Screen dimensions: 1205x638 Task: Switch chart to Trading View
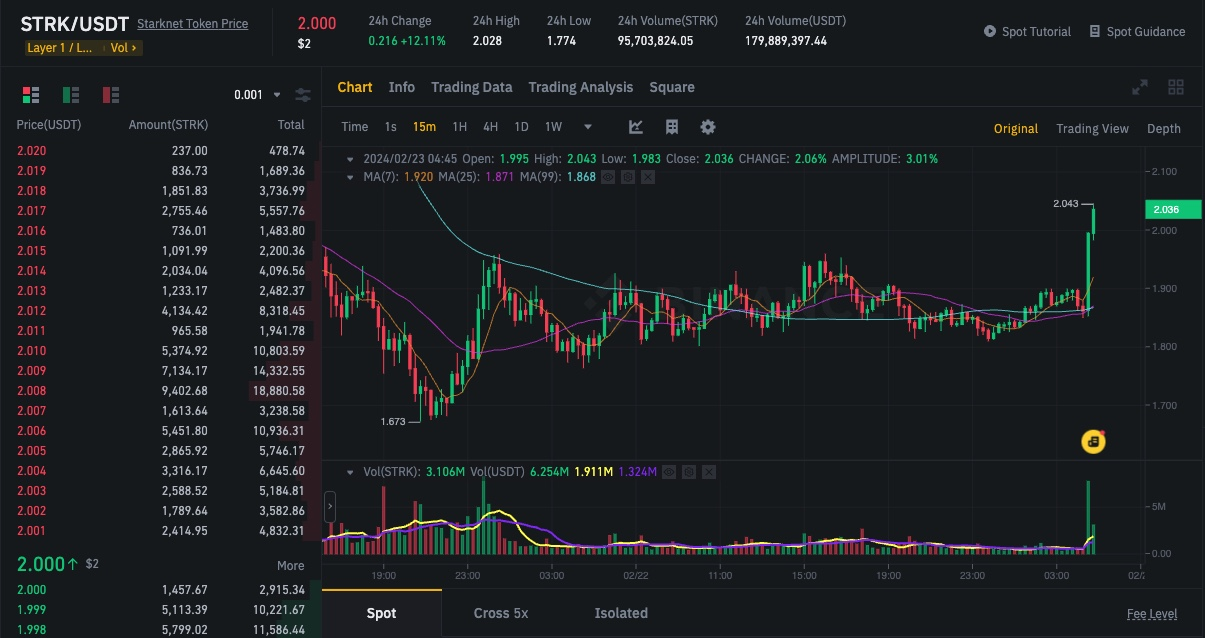[x=1093, y=128]
